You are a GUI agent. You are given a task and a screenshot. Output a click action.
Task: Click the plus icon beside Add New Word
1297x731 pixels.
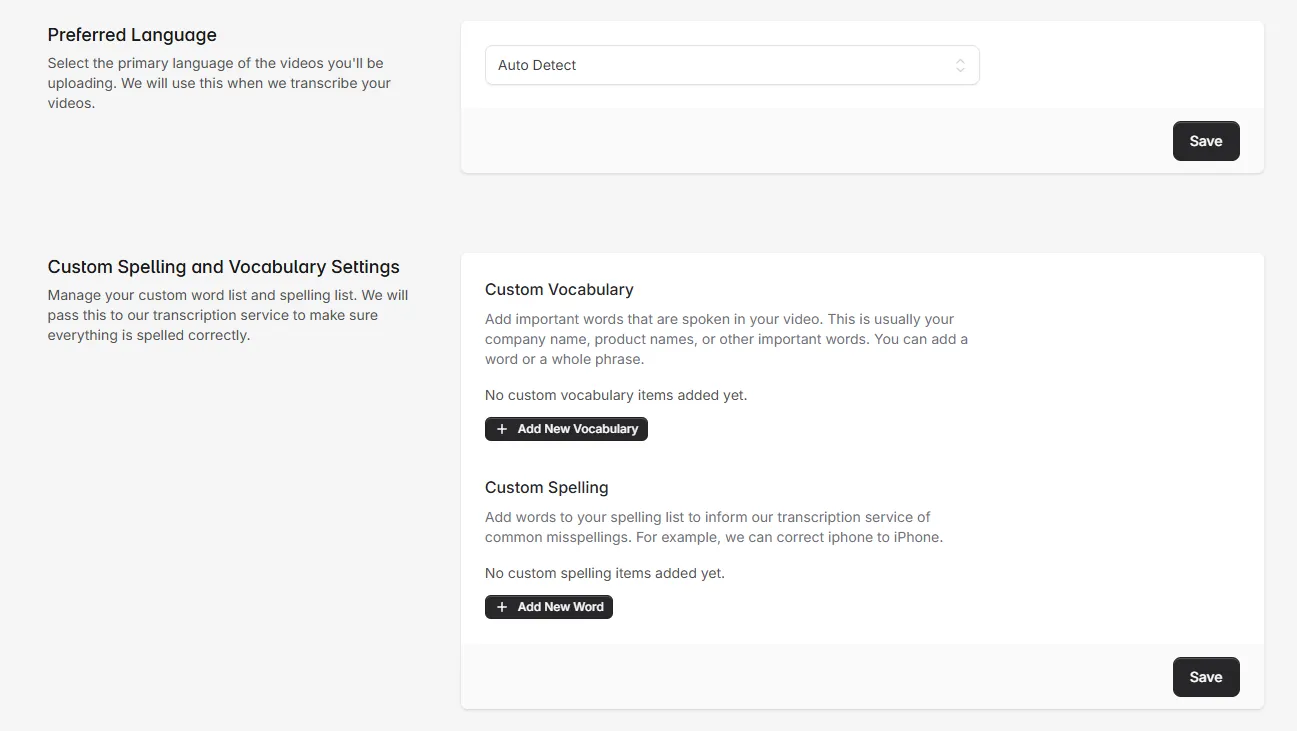coord(502,607)
